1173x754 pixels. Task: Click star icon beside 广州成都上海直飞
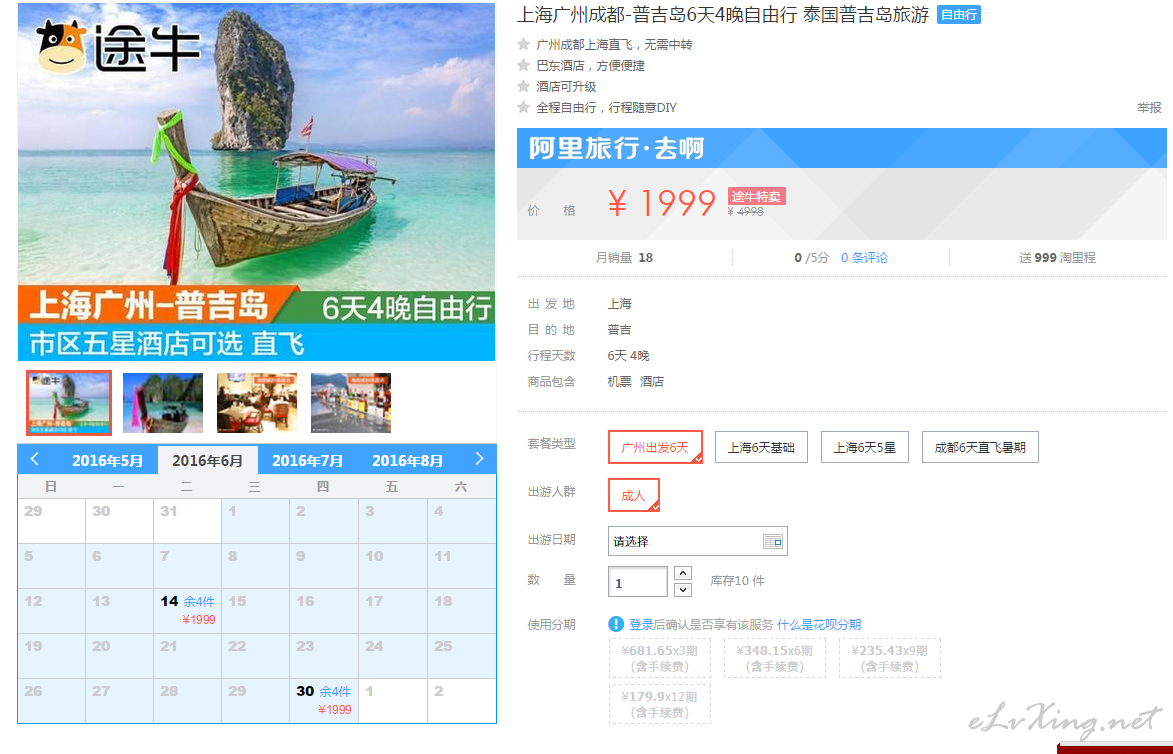coord(524,44)
